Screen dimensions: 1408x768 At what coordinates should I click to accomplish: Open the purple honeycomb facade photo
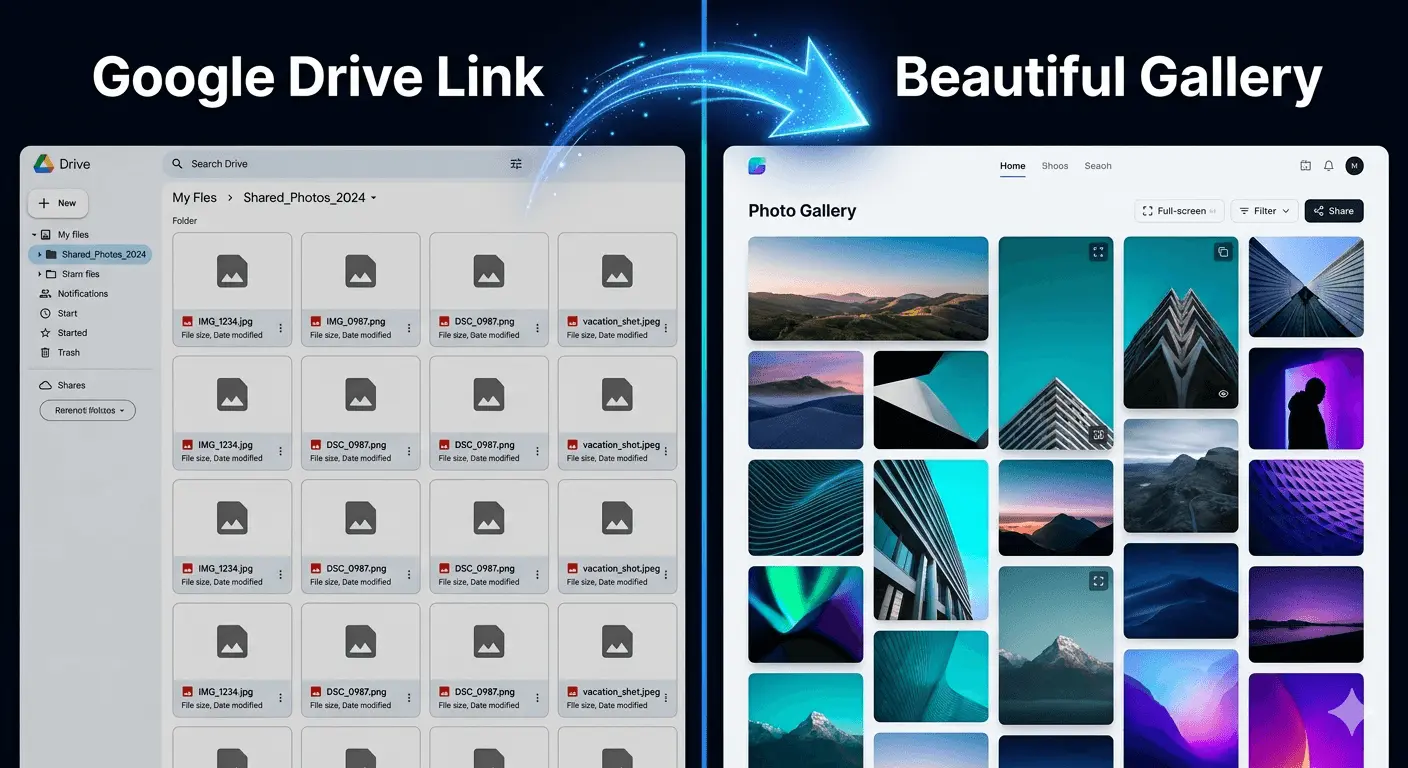tap(1306, 508)
